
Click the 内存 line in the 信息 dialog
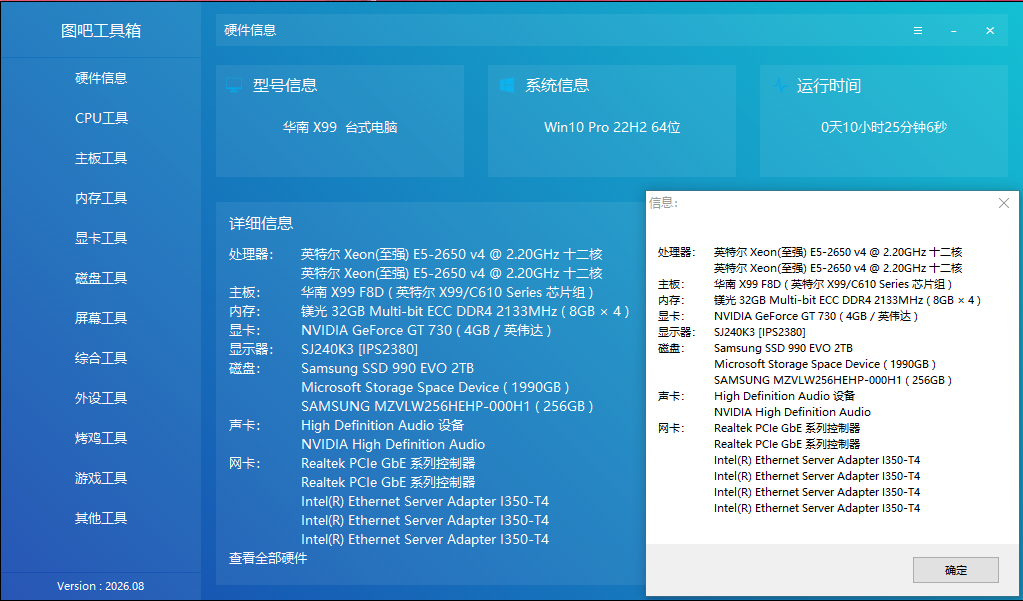click(x=847, y=300)
